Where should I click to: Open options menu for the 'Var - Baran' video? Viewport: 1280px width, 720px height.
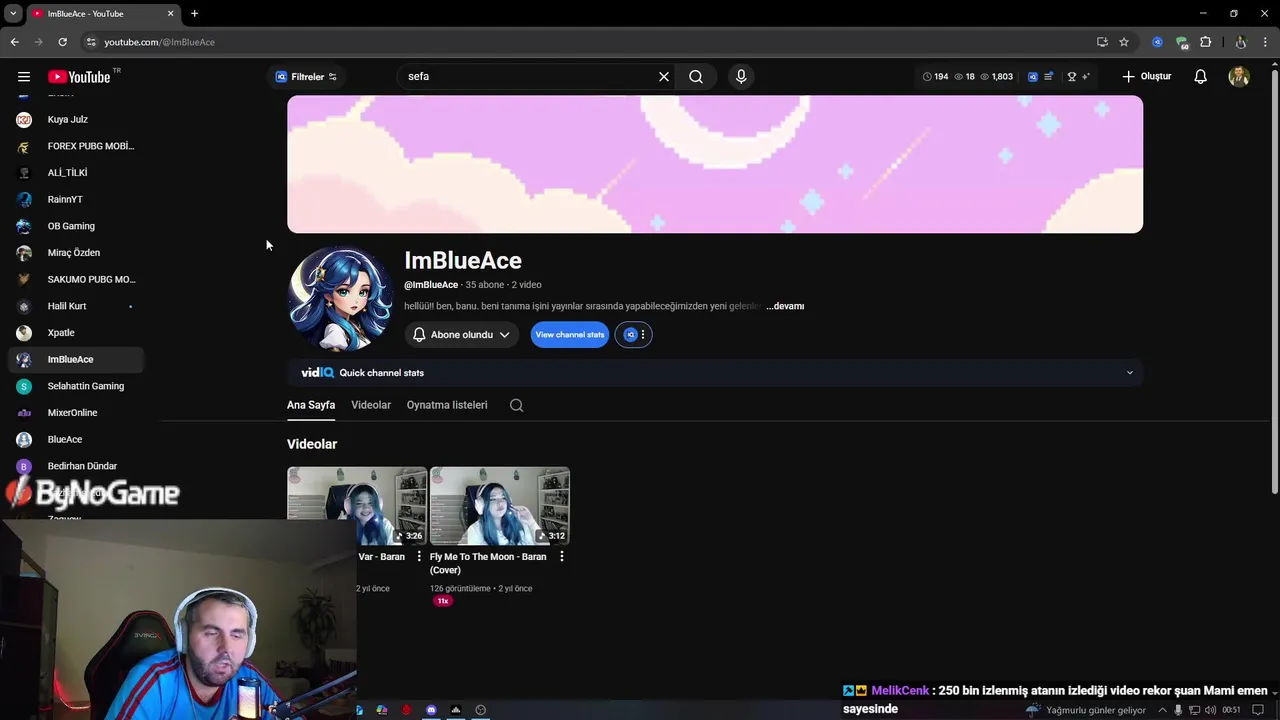coord(419,557)
